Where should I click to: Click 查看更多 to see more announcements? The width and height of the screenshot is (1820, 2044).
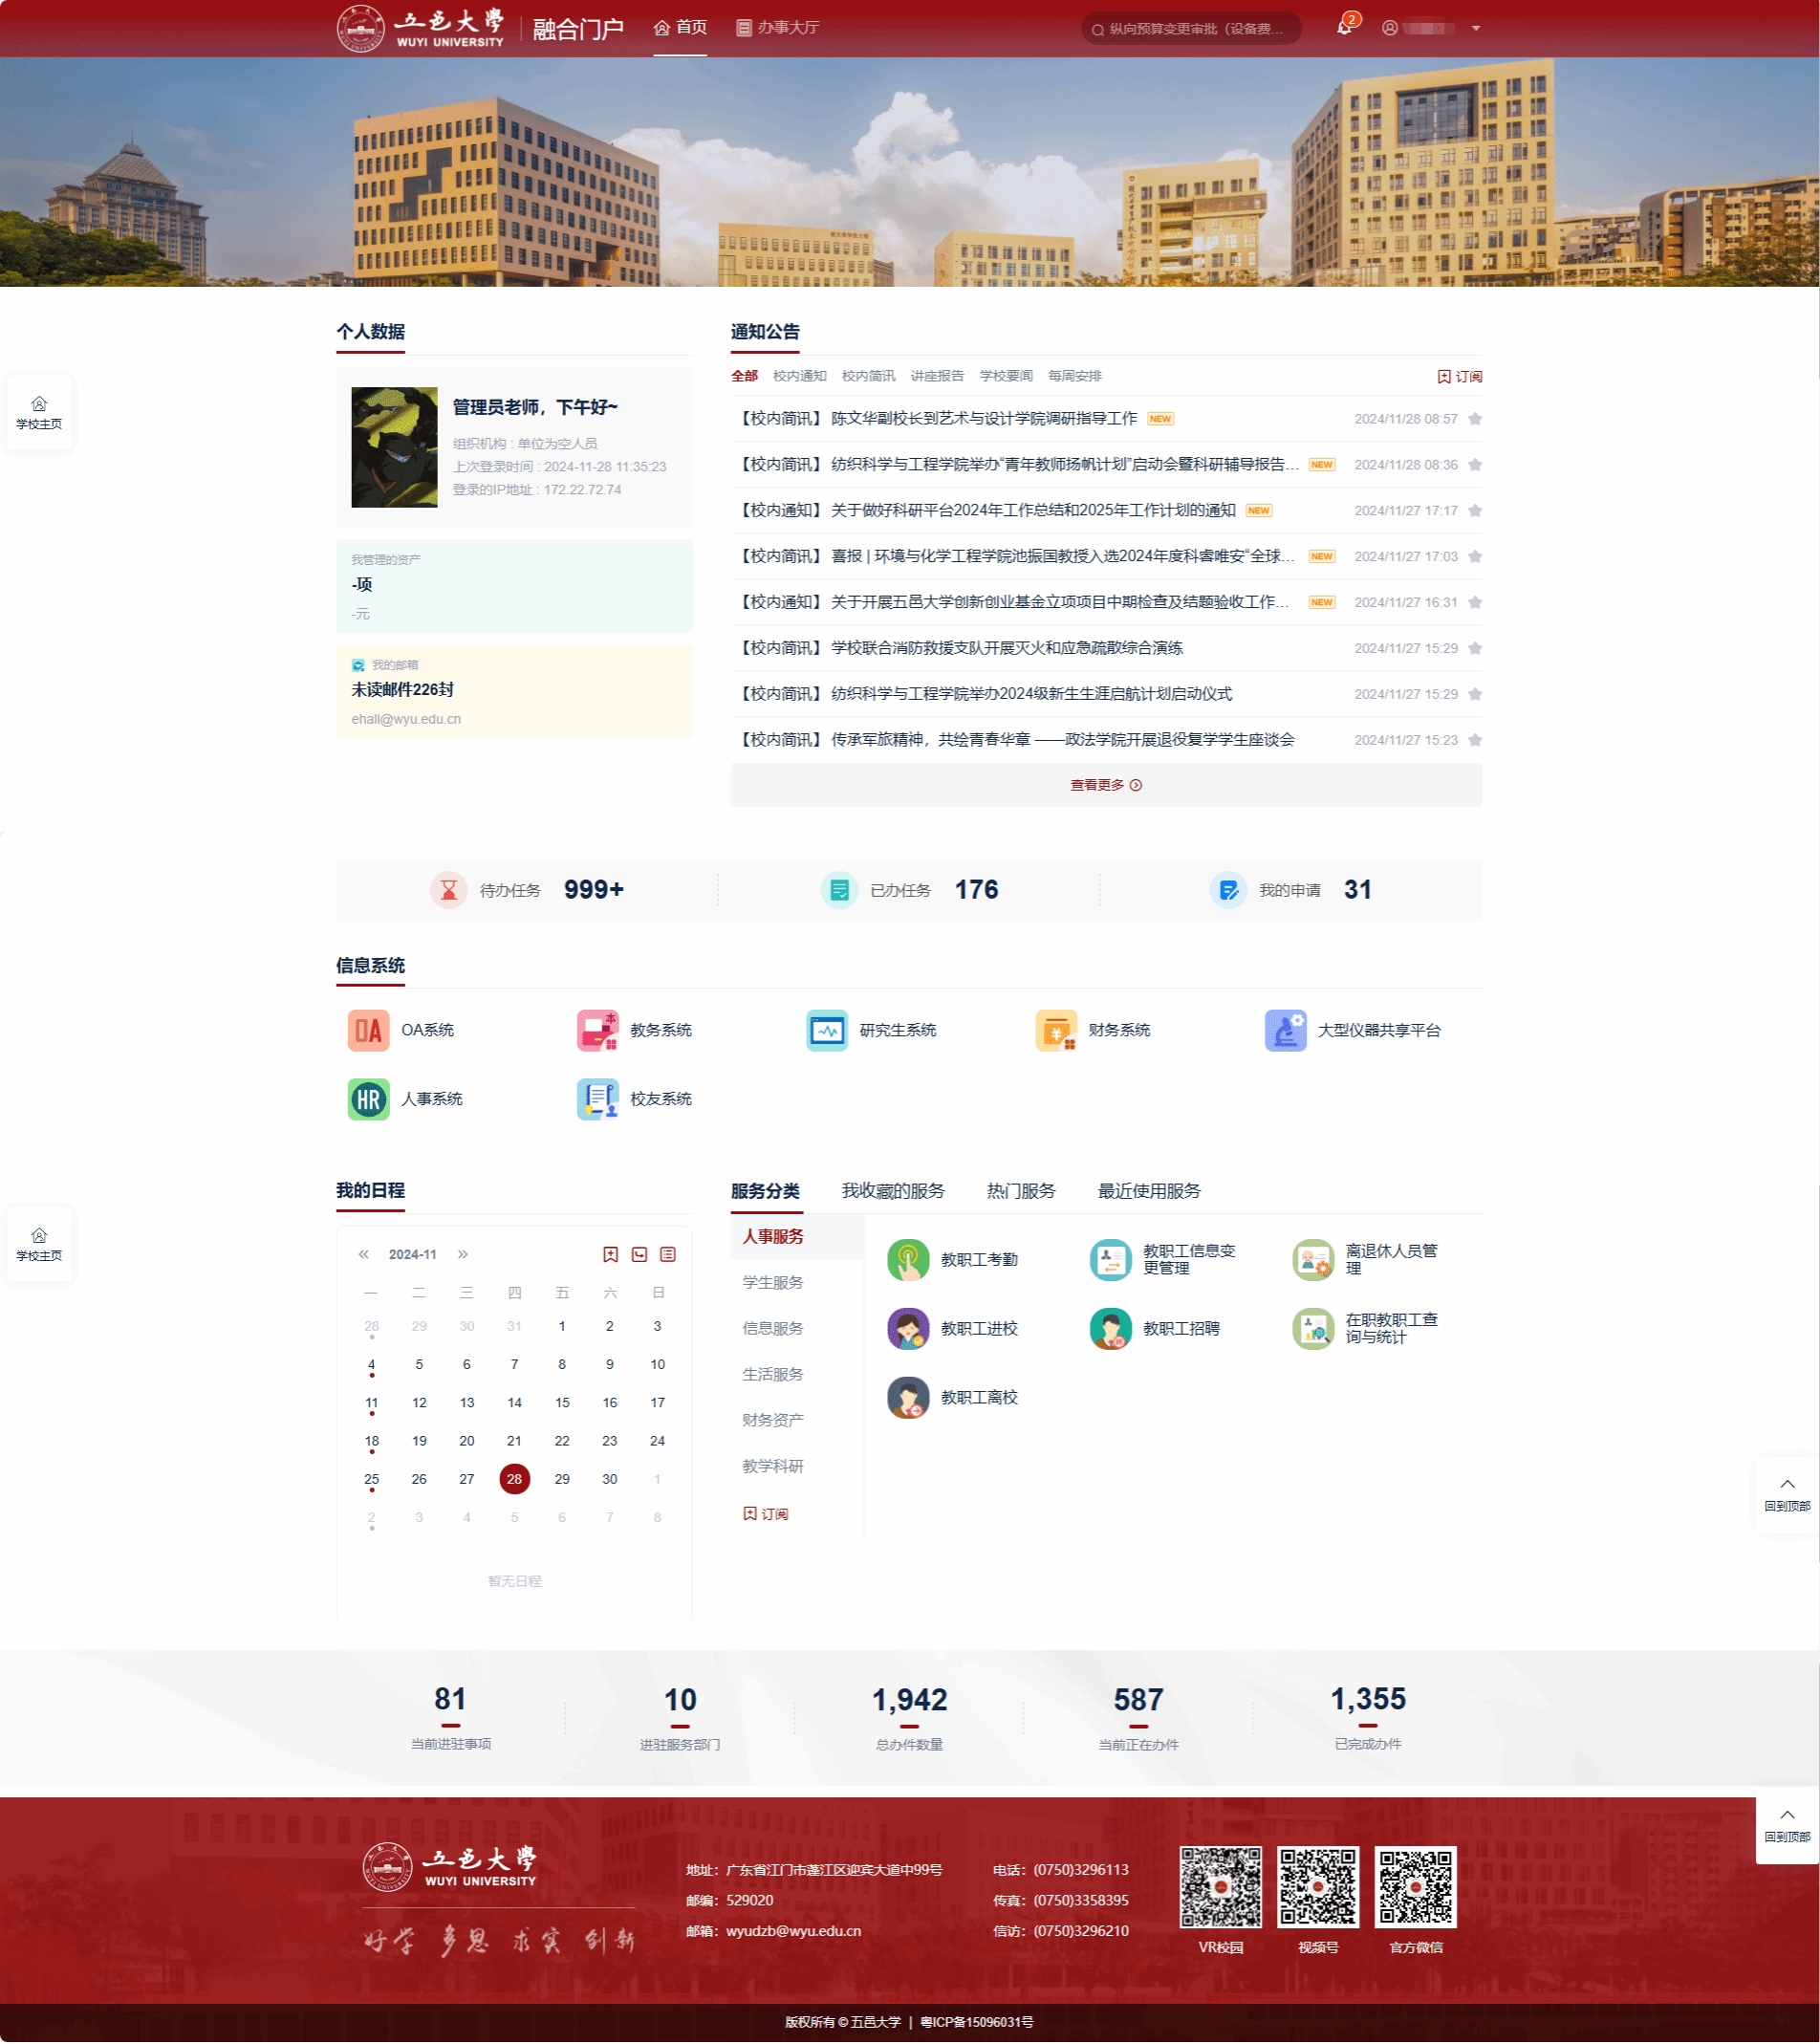pyautogui.click(x=1103, y=786)
